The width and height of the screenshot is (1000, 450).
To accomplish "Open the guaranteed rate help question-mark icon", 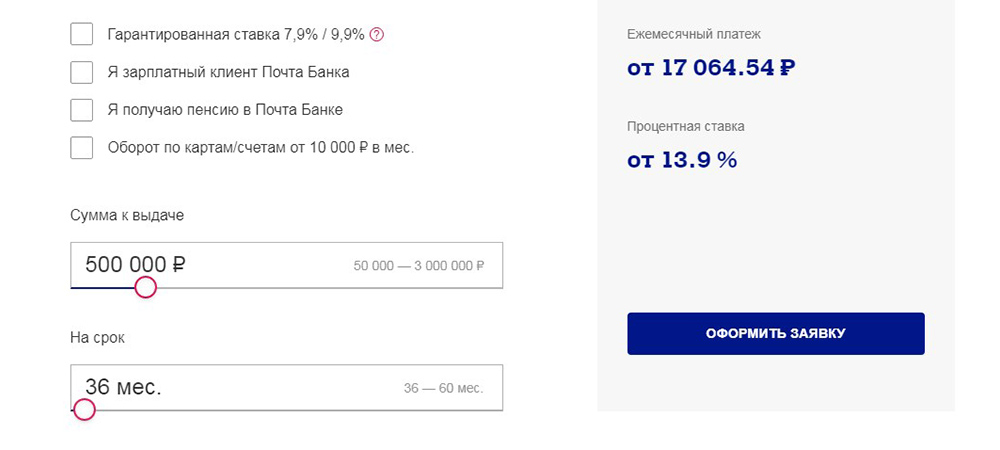I will 377,34.
